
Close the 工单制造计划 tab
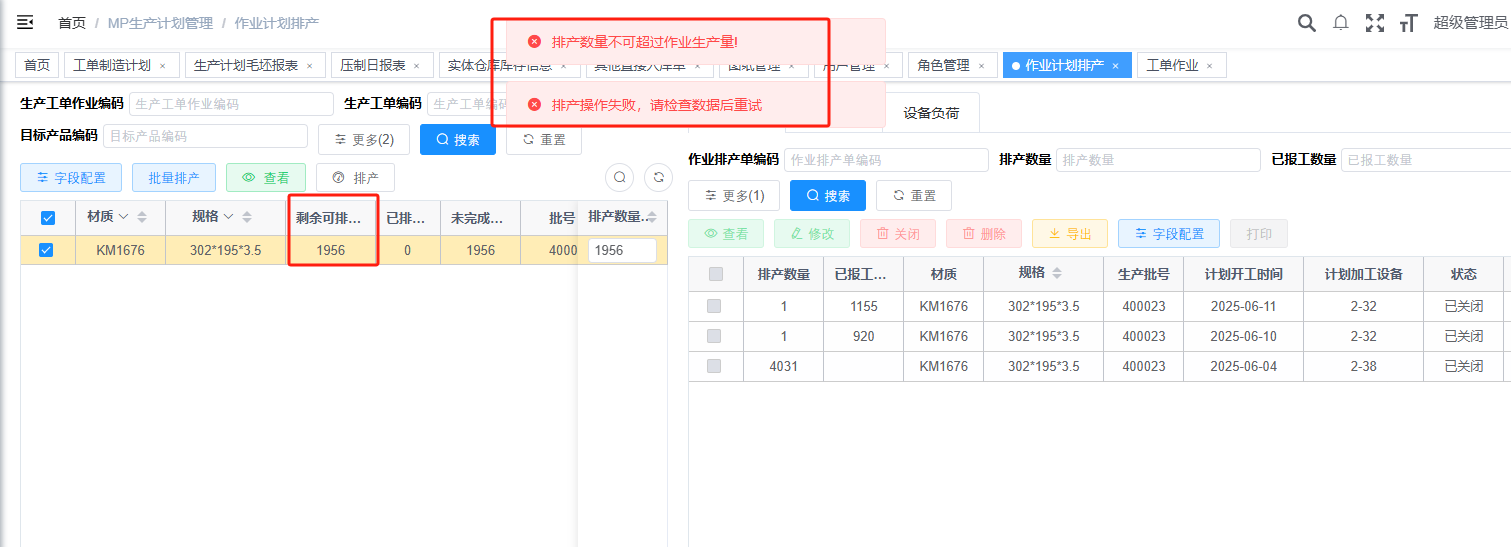163,66
